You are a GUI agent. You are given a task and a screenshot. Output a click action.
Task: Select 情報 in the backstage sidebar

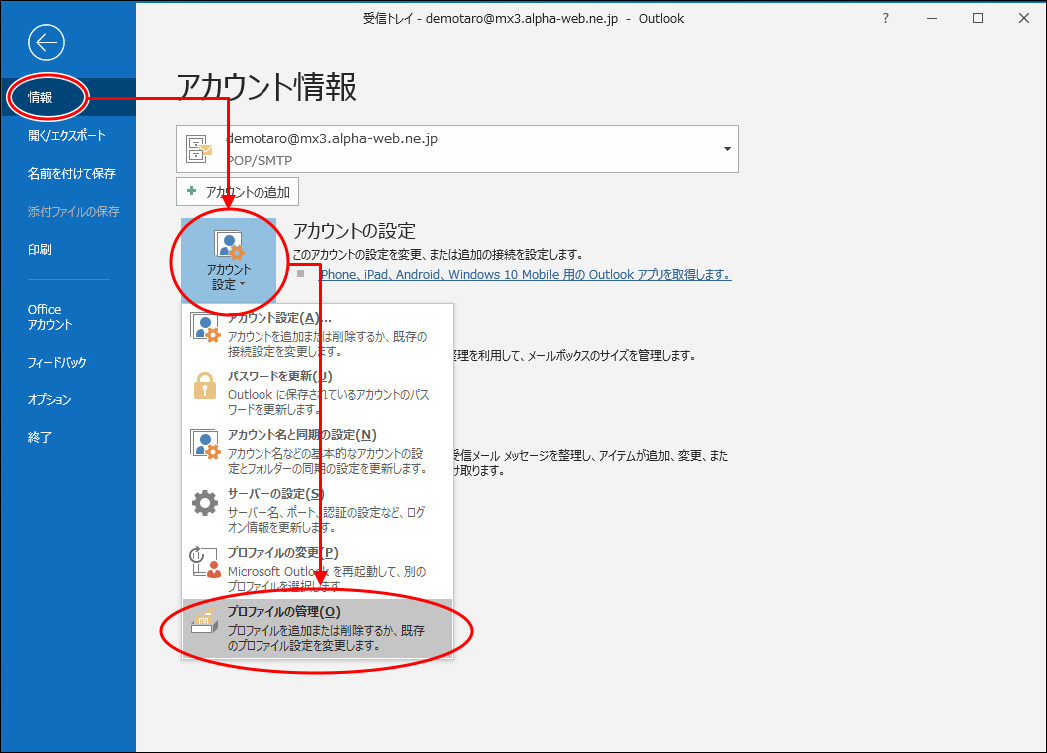pyautogui.click(x=68, y=97)
